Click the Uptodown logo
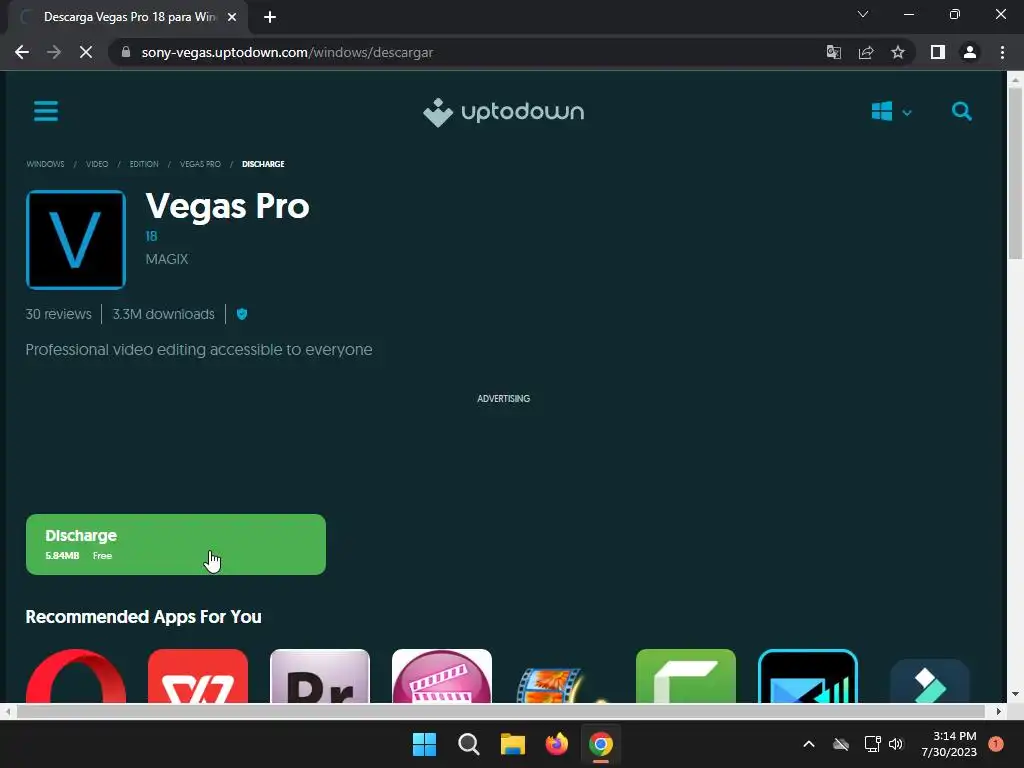 click(x=504, y=112)
